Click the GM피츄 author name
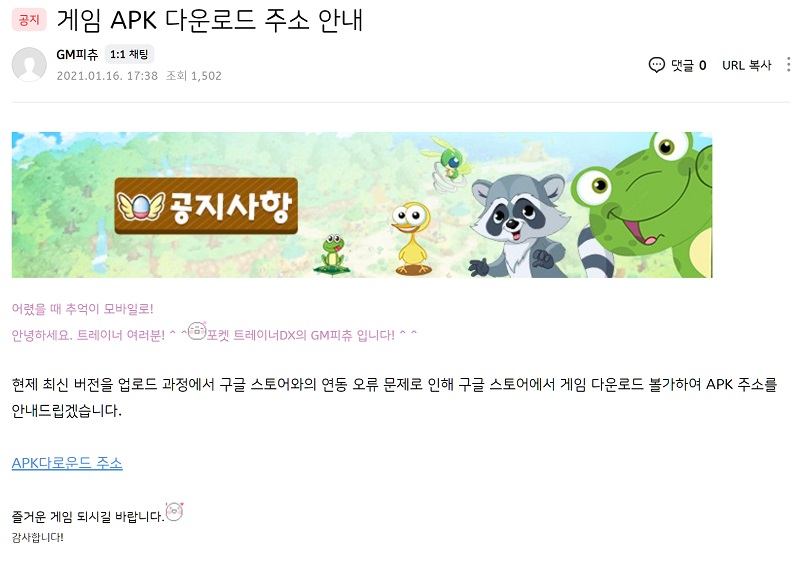800x563 pixels. (77, 54)
